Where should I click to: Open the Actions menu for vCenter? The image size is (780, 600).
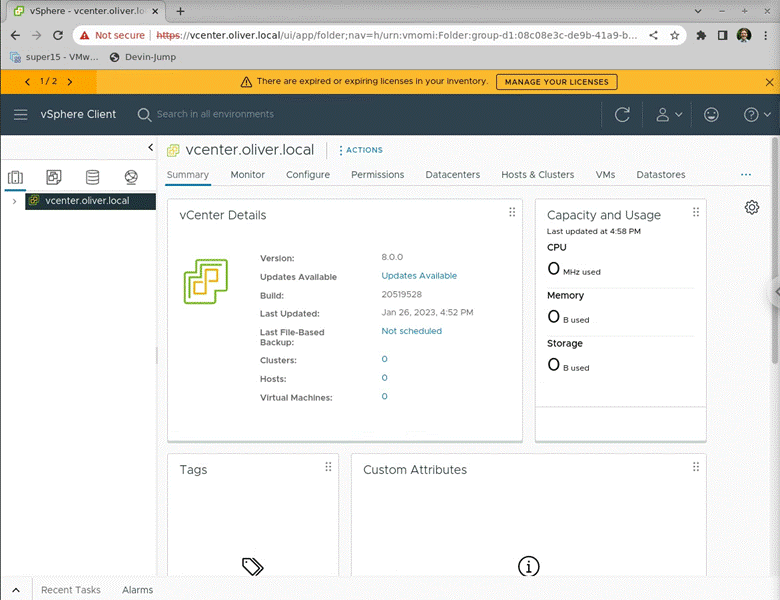pos(361,150)
